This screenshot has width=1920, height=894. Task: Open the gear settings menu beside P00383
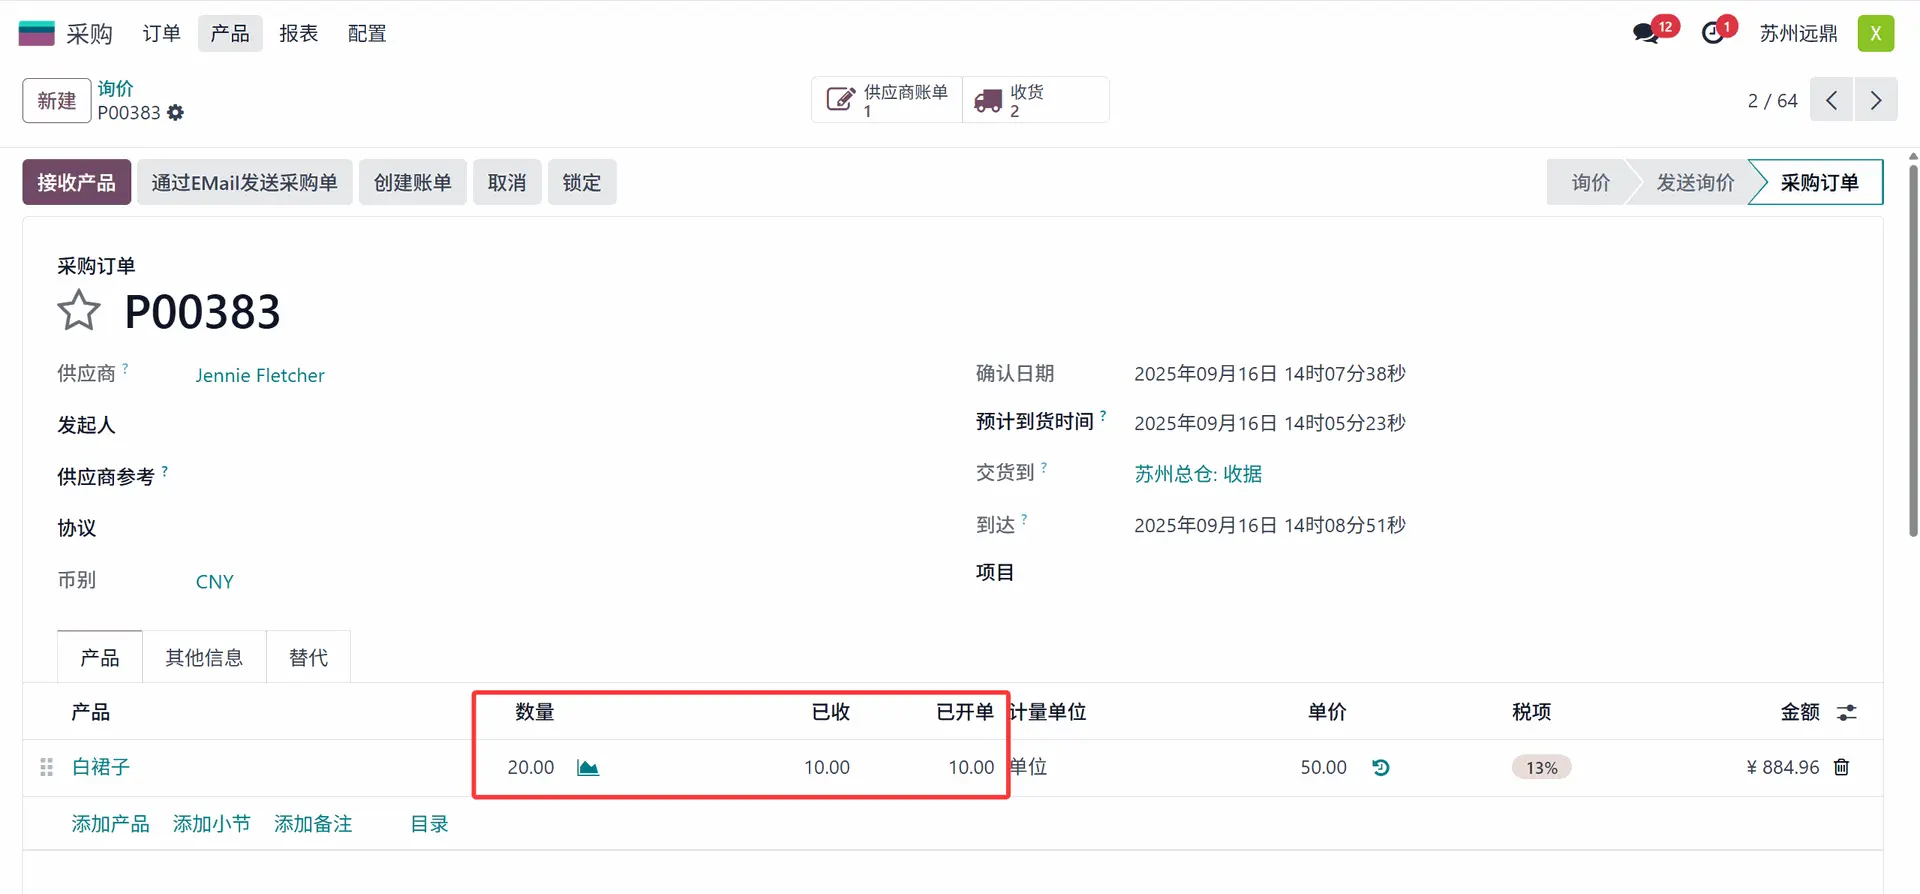(x=176, y=113)
